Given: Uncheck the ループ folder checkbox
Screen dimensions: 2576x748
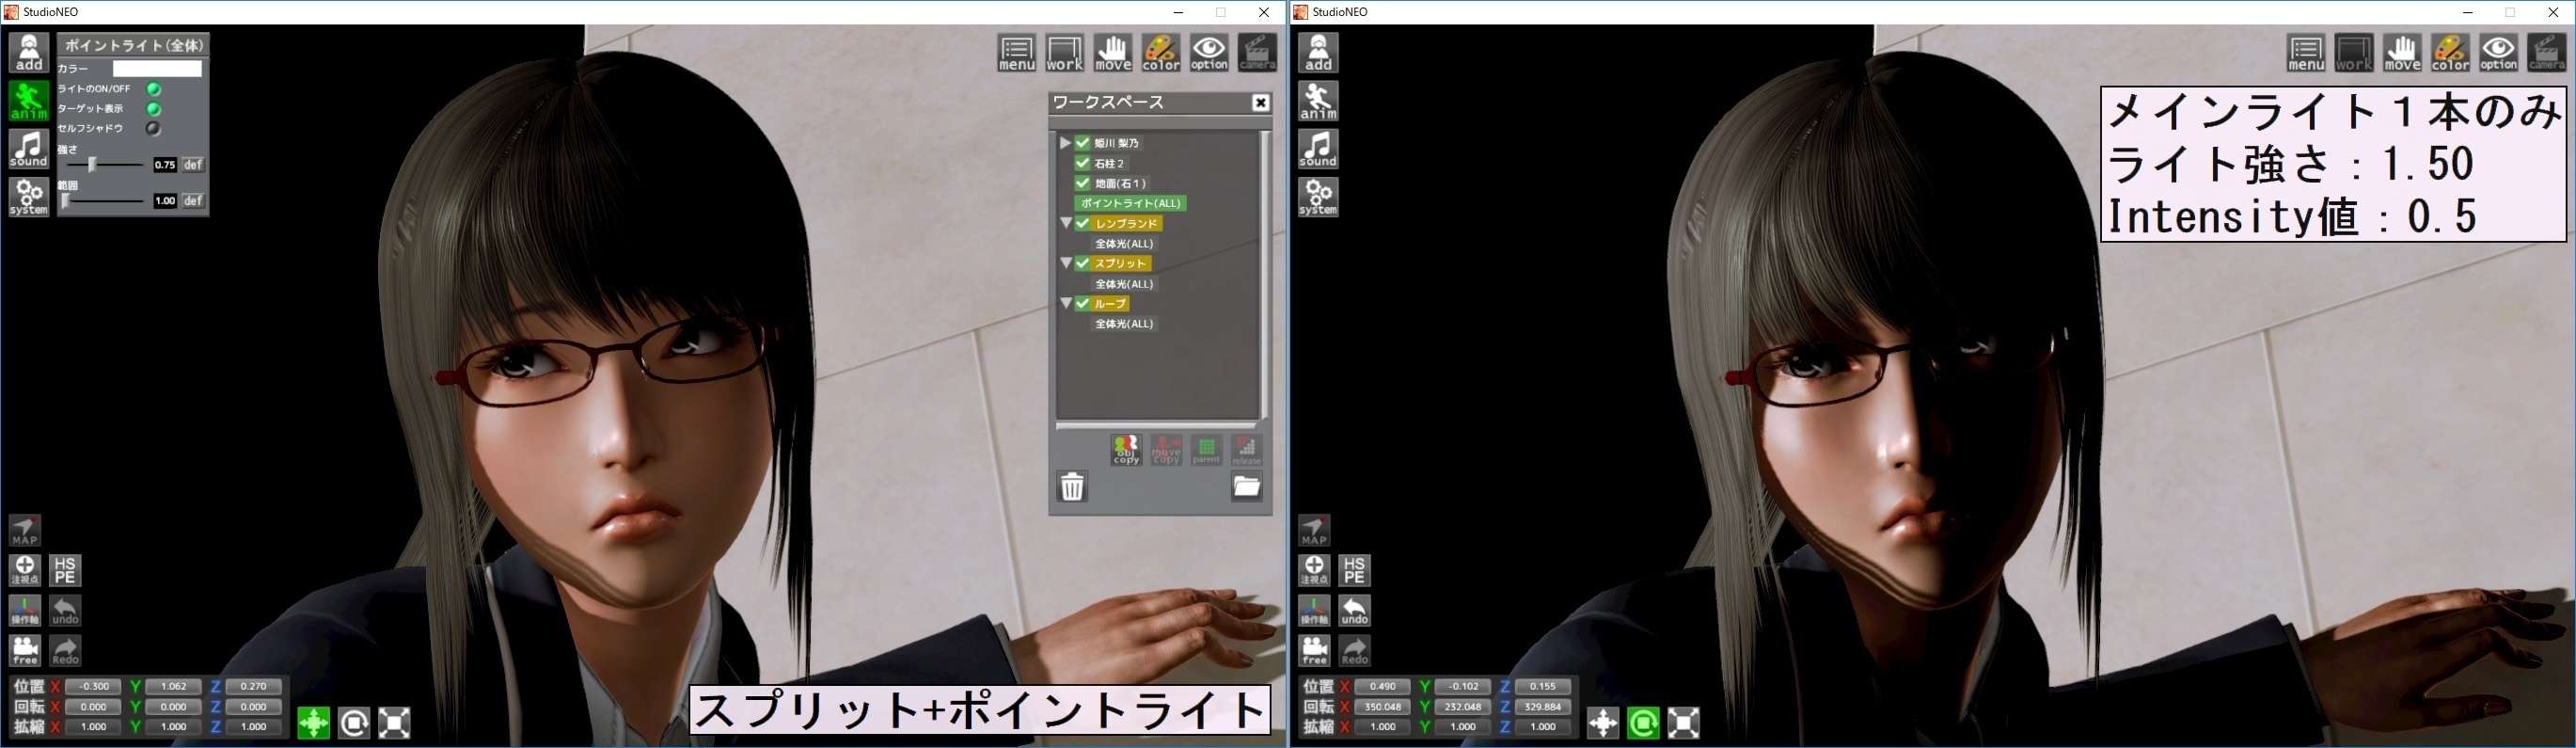Looking at the screenshot, I should 1082,303.
